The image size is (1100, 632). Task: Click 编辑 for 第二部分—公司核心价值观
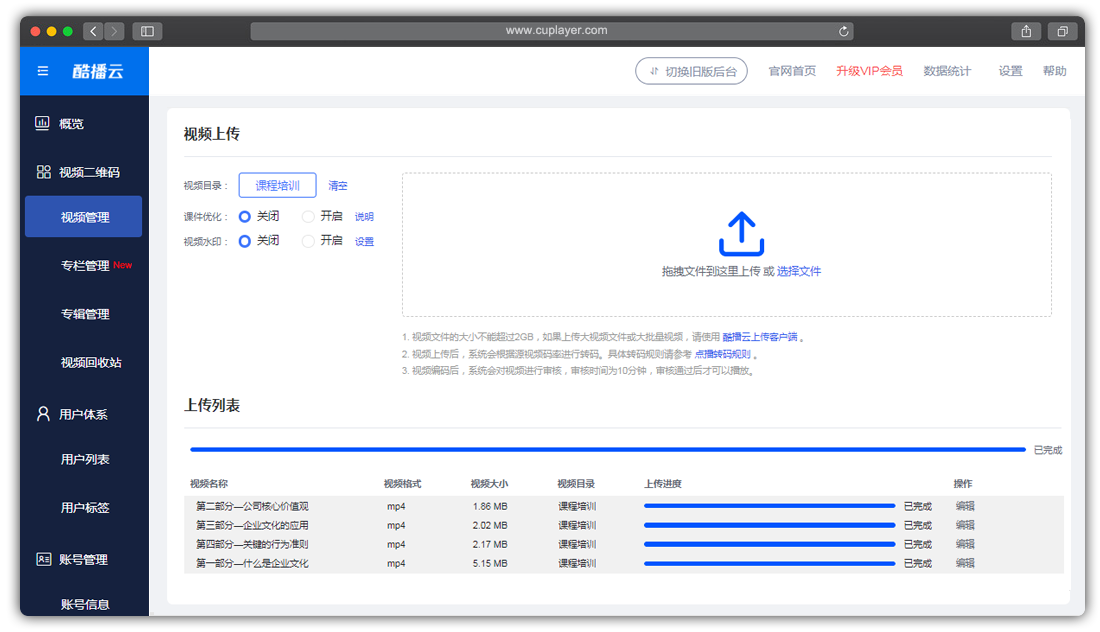[x=965, y=506]
